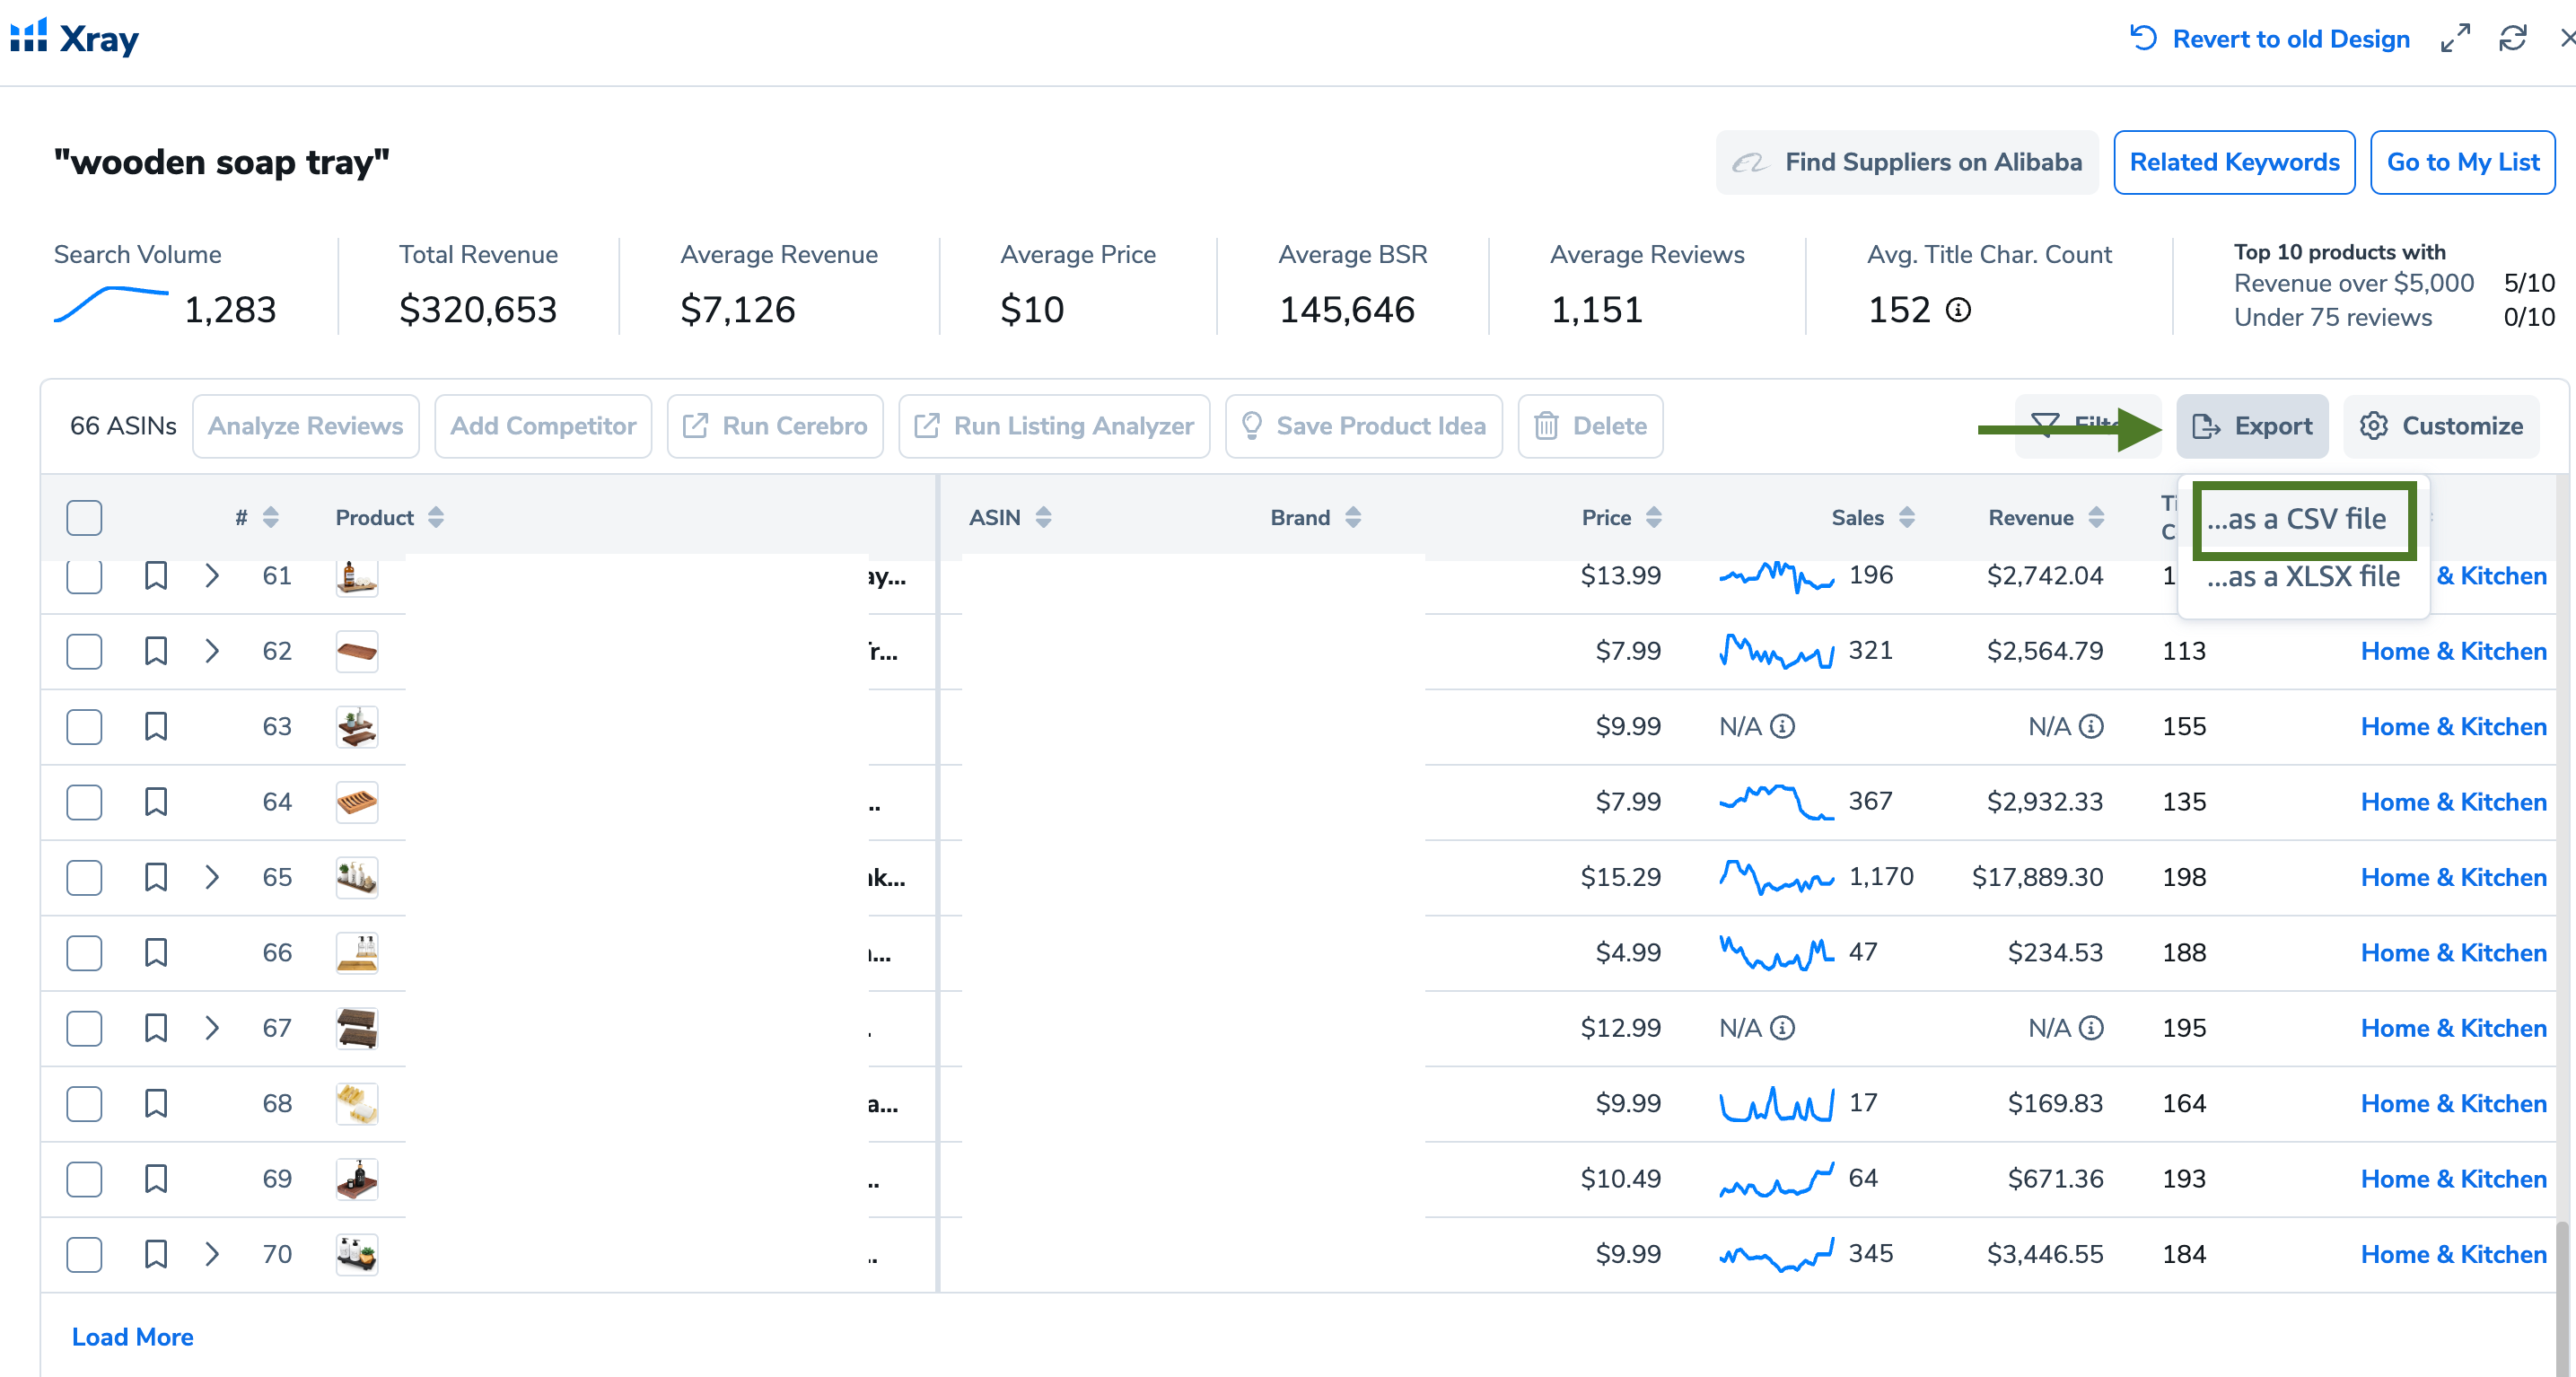Image resolution: width=2576 pixels, height=1377 pixels.
Task: Expand row 62 variations chevron
Action: click(x=212, y=651)
